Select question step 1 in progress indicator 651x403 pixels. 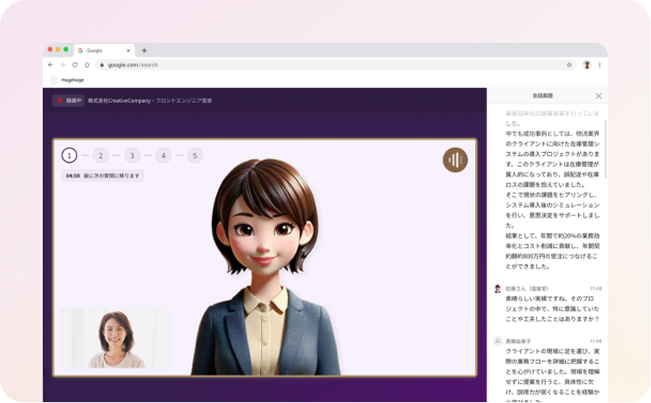coord(68,155)
